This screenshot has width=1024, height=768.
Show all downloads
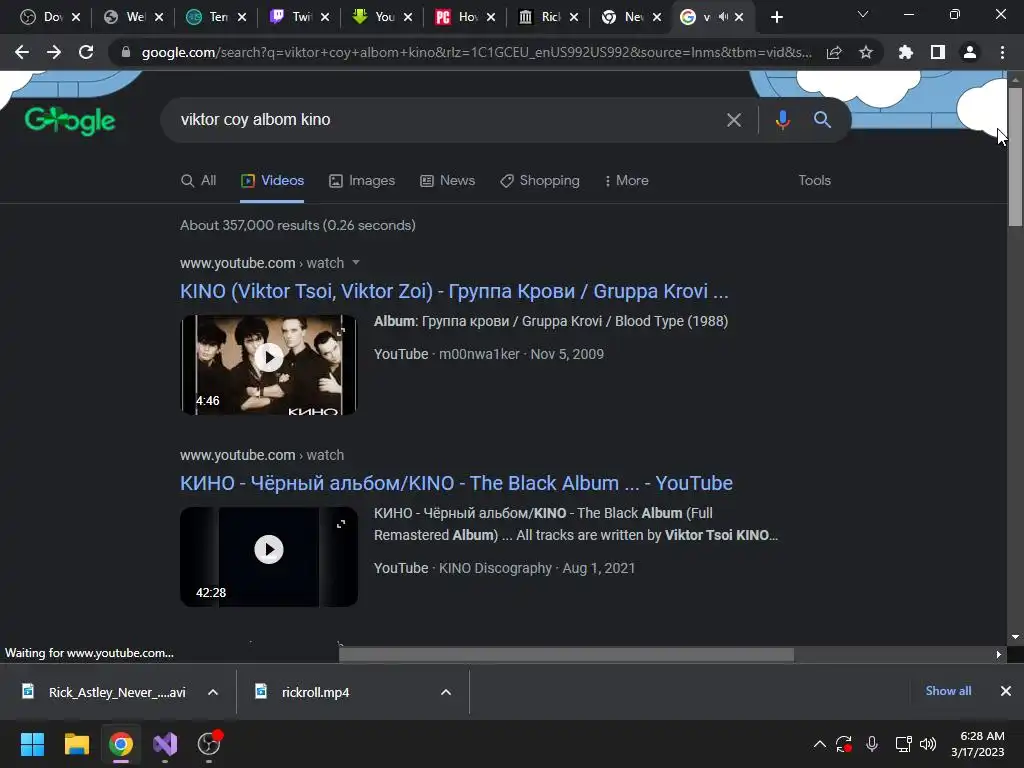coord(948,691)
